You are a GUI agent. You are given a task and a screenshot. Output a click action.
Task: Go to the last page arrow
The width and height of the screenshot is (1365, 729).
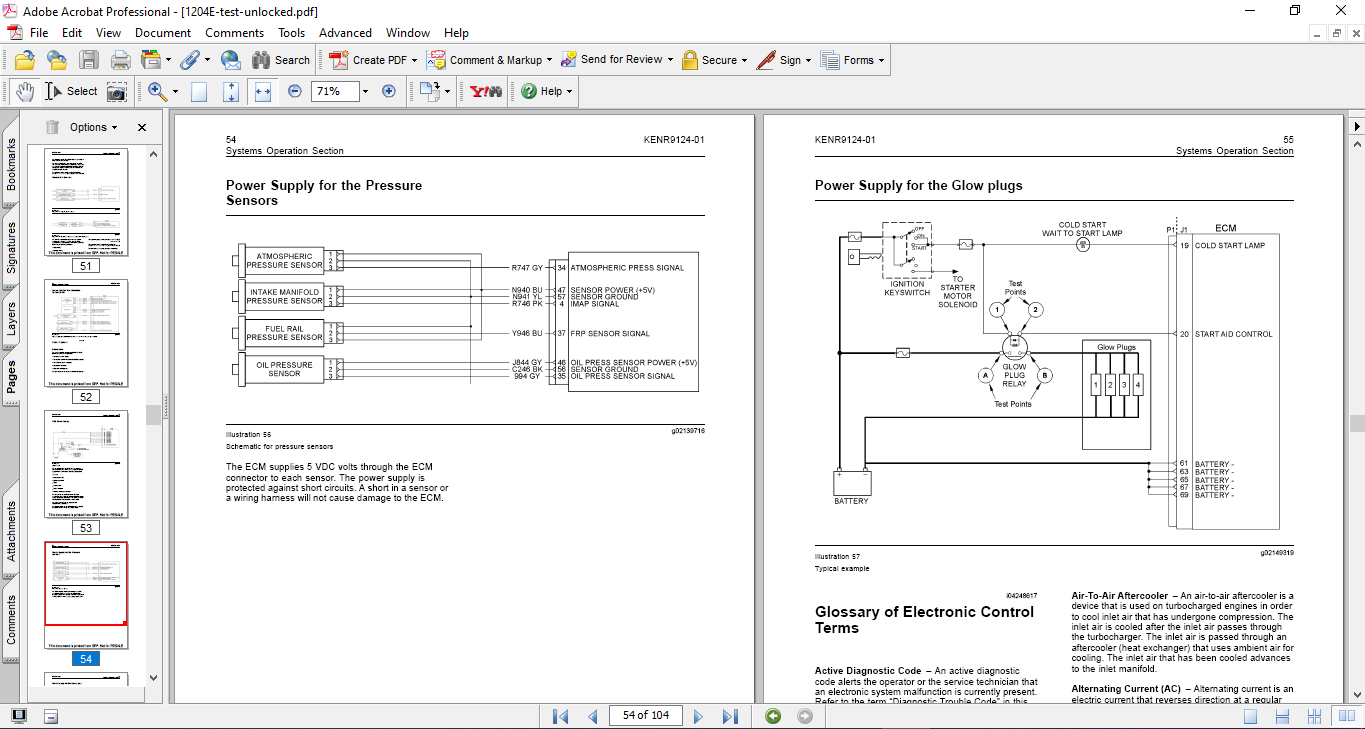[730, 716]
